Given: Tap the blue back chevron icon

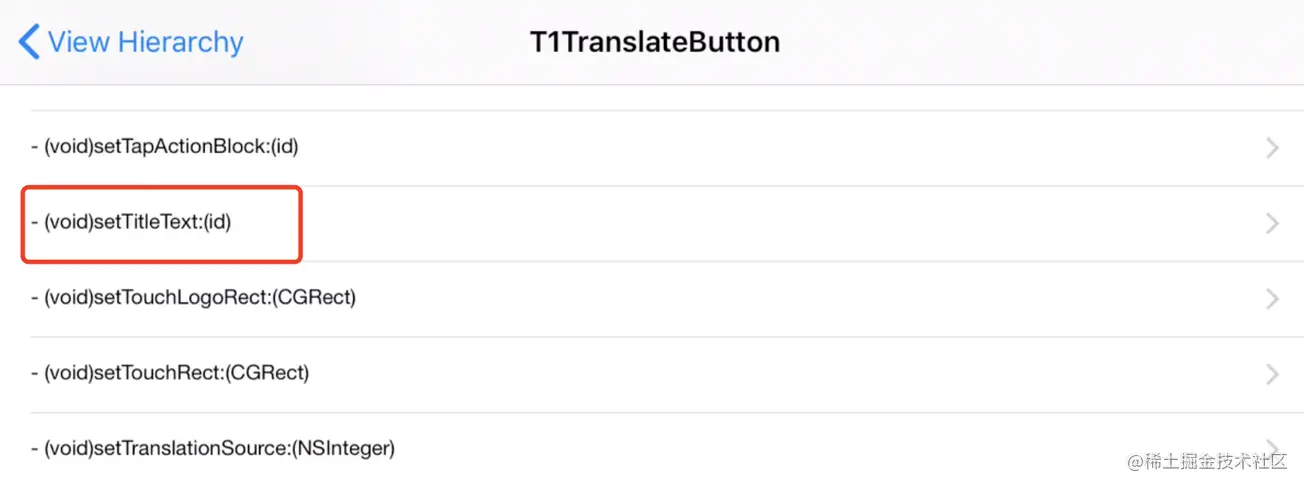Looking at the screenshot, I should [29, 43].
